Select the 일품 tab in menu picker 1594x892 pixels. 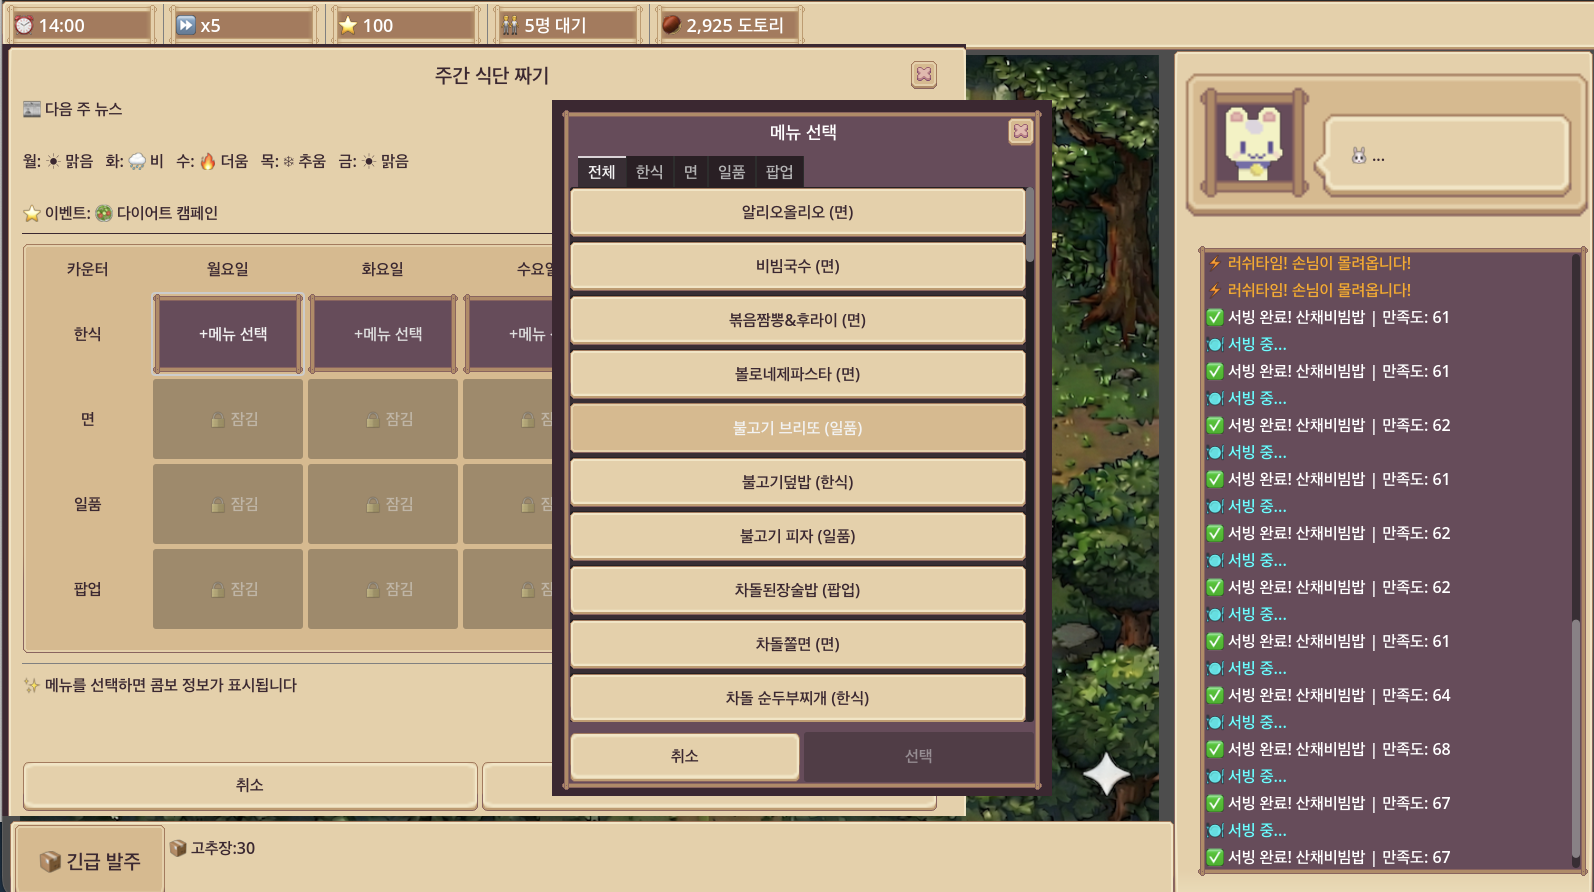tap(731, 172)
